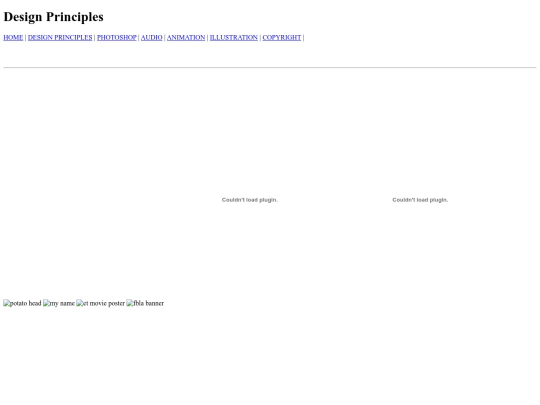Navigate to ILLUSTRATION link
Screen dimensions: 540x405
[x=234, y=38]
